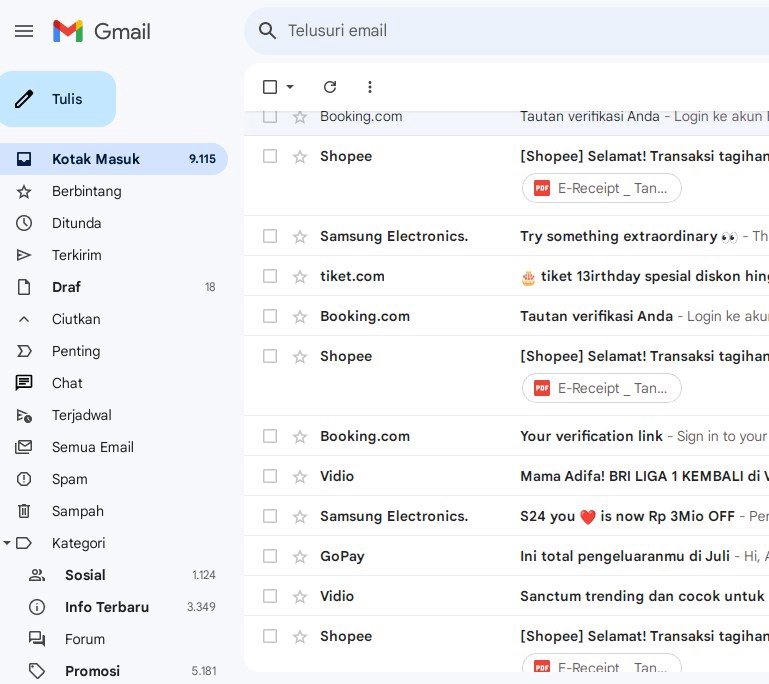Star the Samsung S24 email
769x684 pixels.
300,516
